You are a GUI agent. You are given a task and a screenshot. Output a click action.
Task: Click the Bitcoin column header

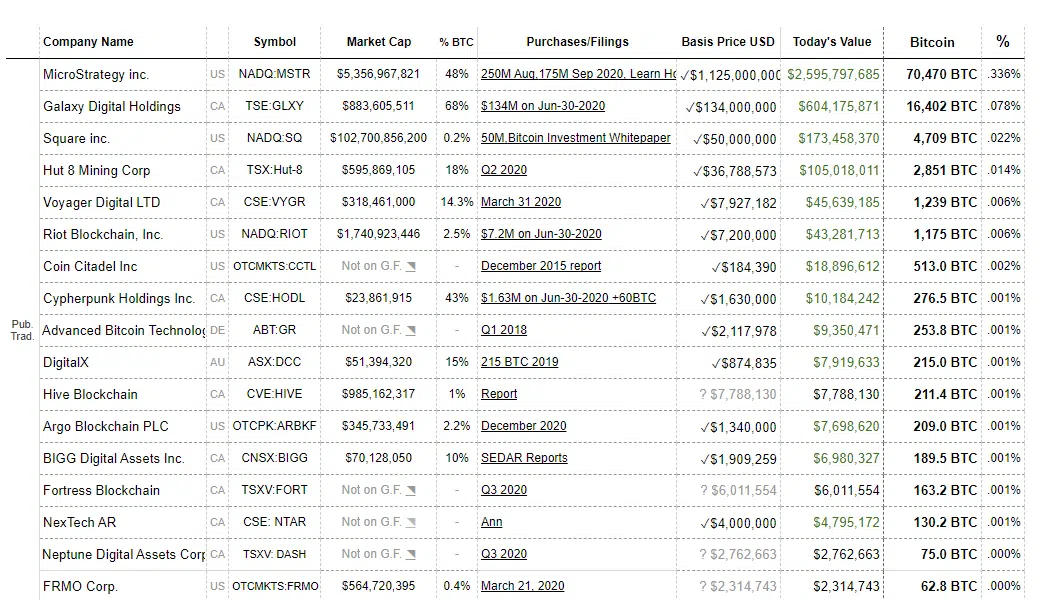tap(932, 42)
